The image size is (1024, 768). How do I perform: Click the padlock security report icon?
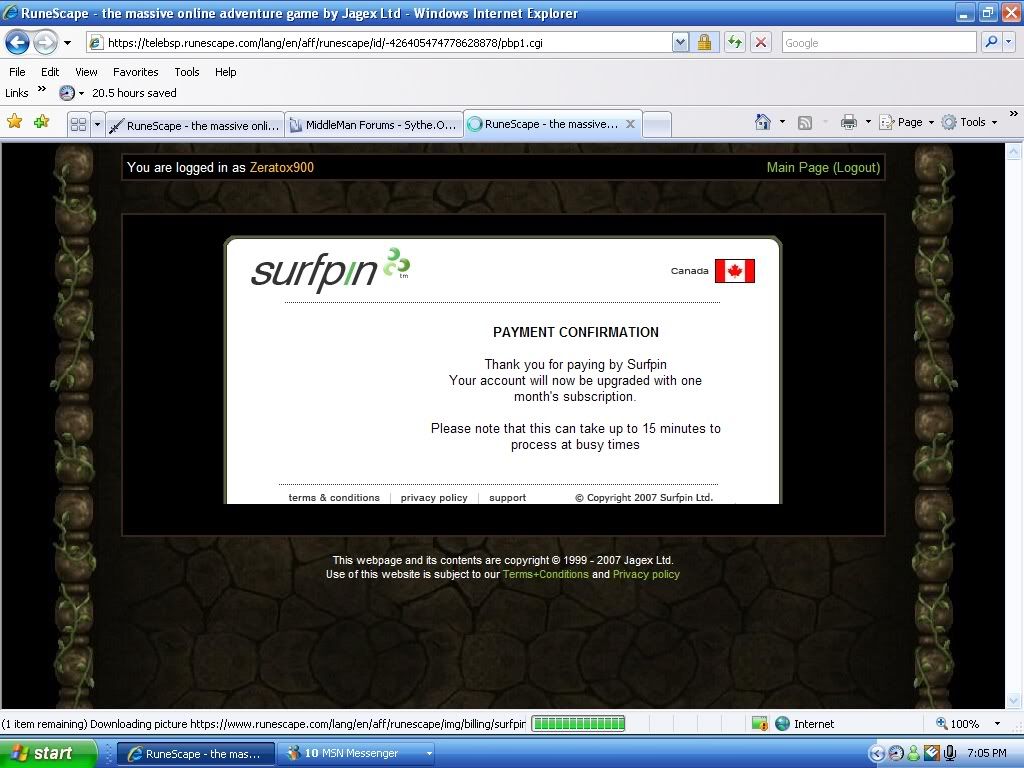tap(704, 43)
